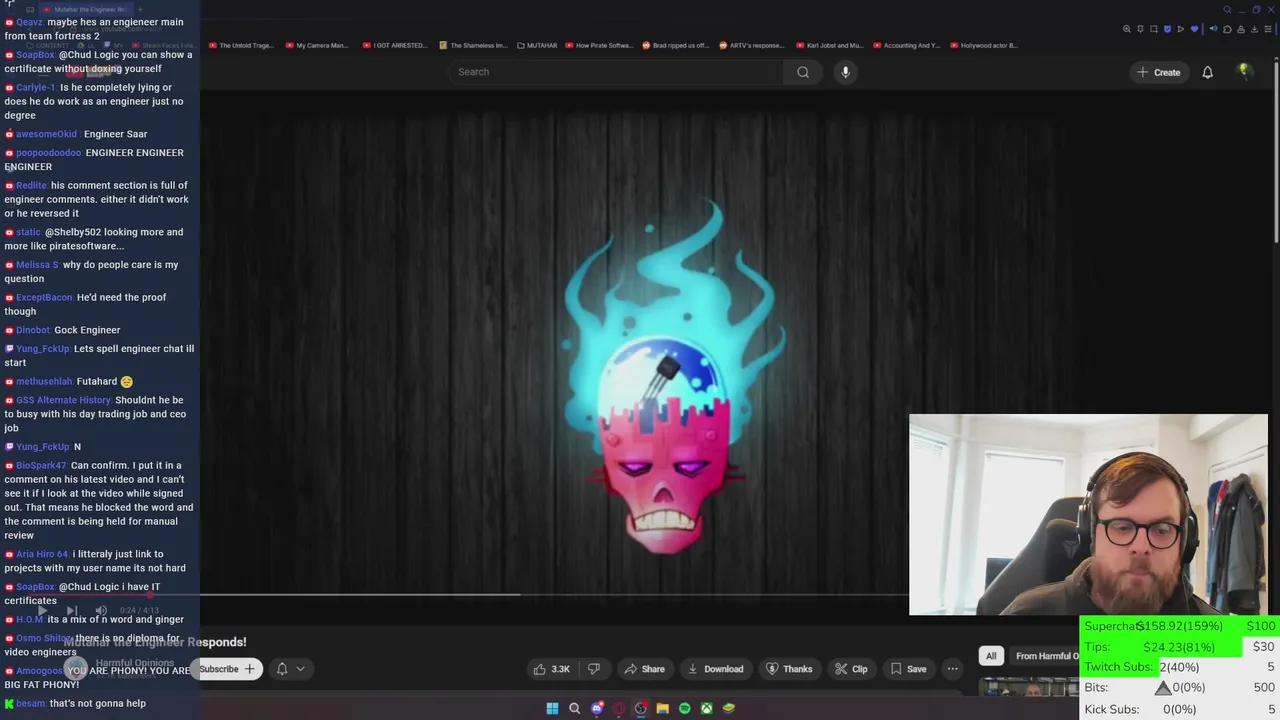Open 'Hollywood actor B...' bookmark
Screen dimensions: 1280x720
pyautogui.click(x=985, y=45)
